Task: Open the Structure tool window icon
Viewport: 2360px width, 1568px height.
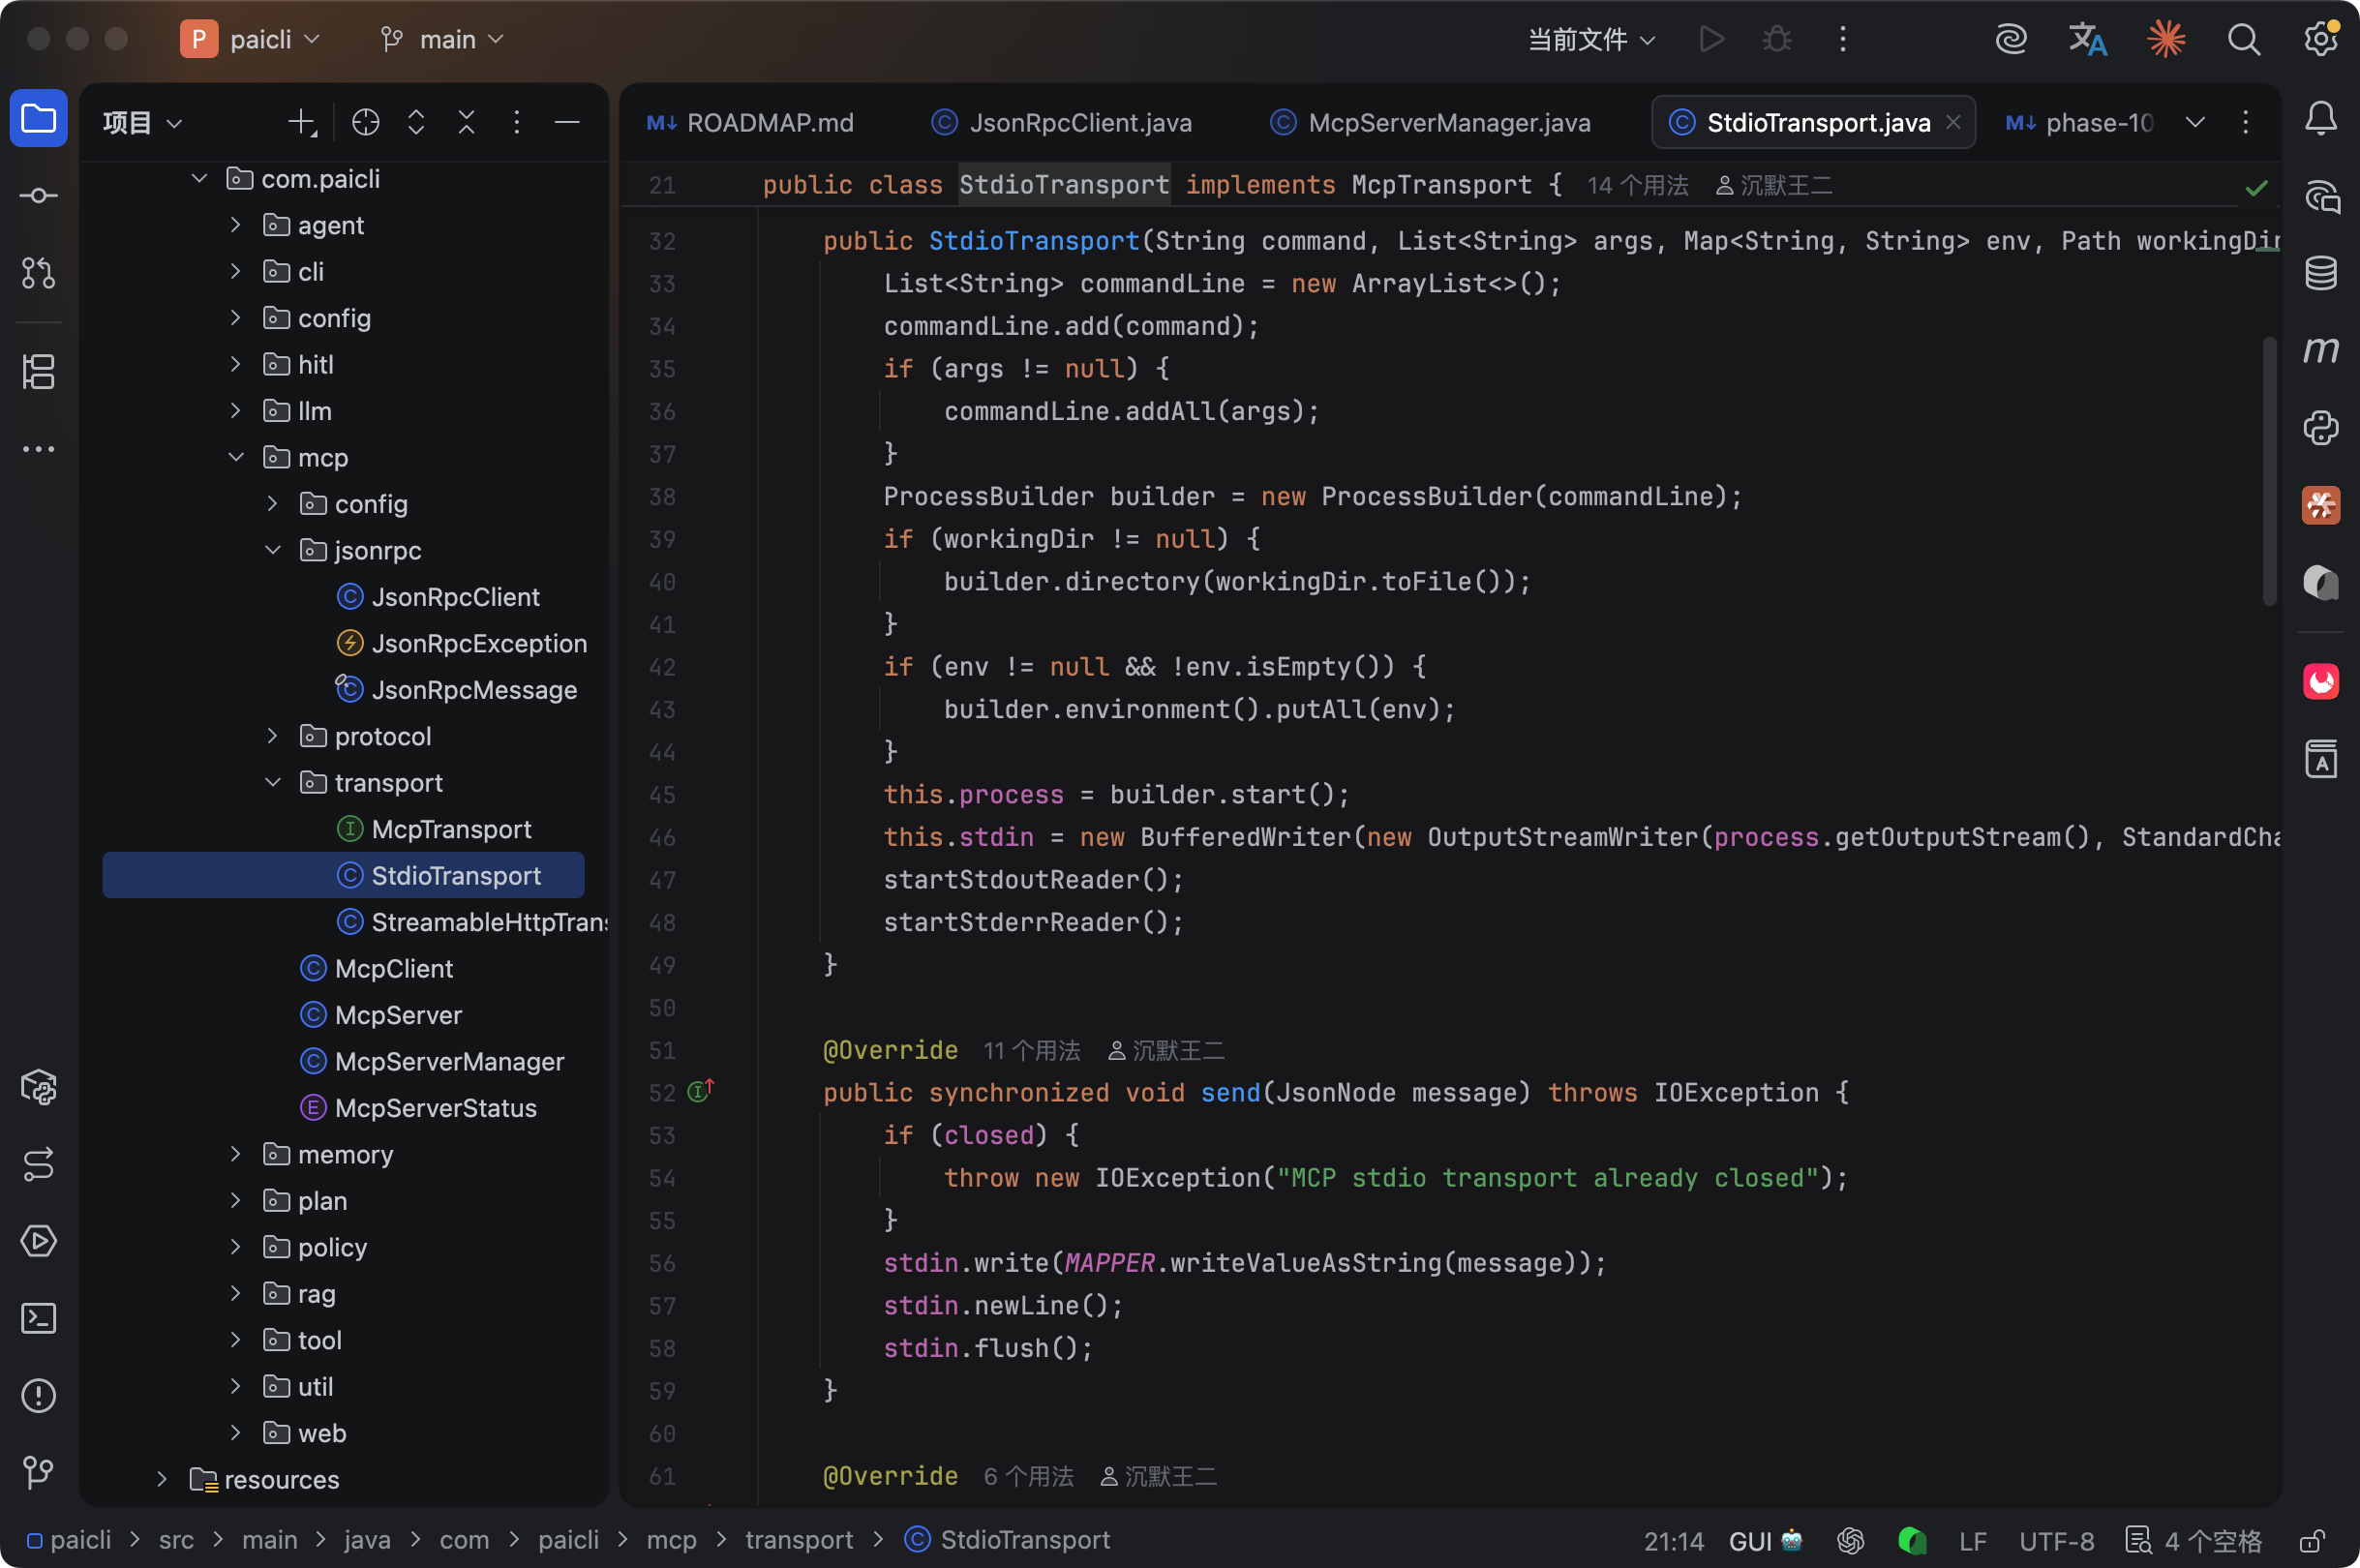Action: click(x=38, y=372)
